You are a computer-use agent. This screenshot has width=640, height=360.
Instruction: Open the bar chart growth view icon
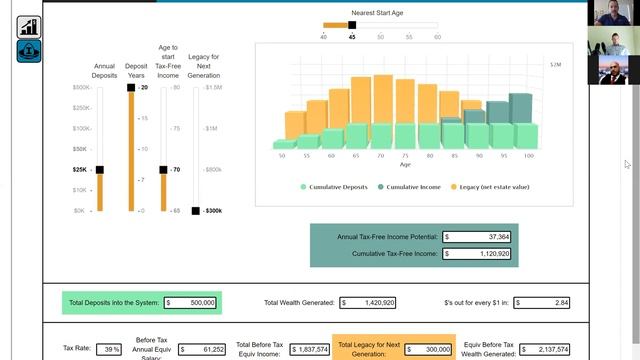pos(29,27)
